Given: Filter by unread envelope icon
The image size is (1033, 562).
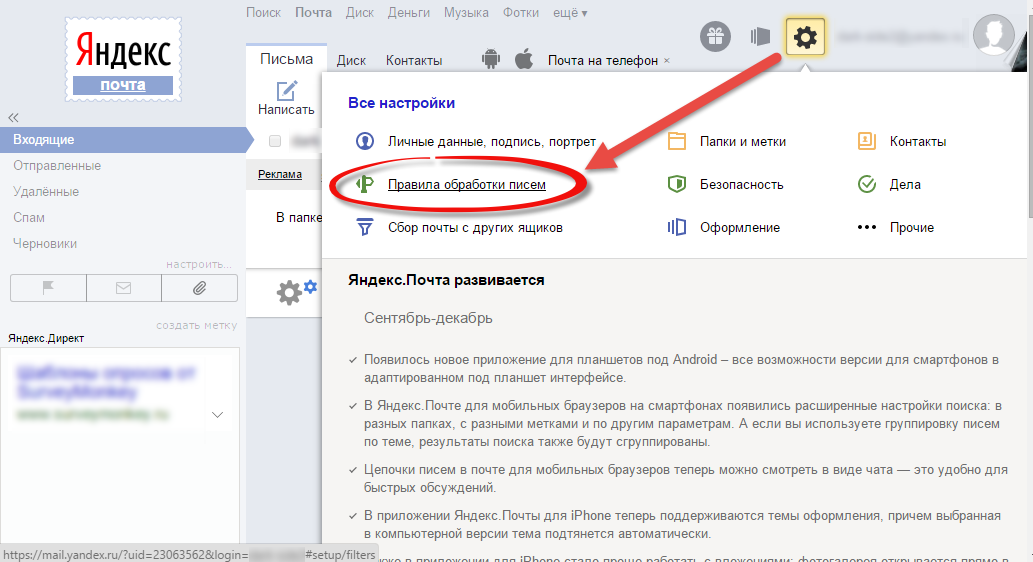Looking at the screenshot, I should 124,288.
